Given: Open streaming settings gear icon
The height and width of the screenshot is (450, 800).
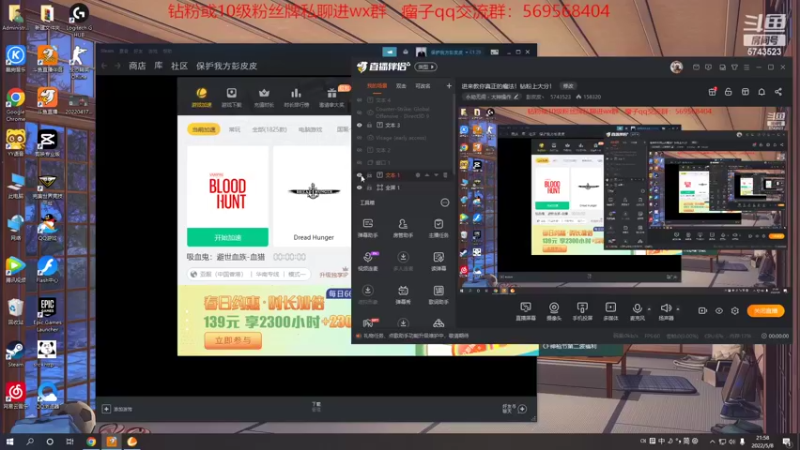Looking at the screenshot, I should pos(735,311).
